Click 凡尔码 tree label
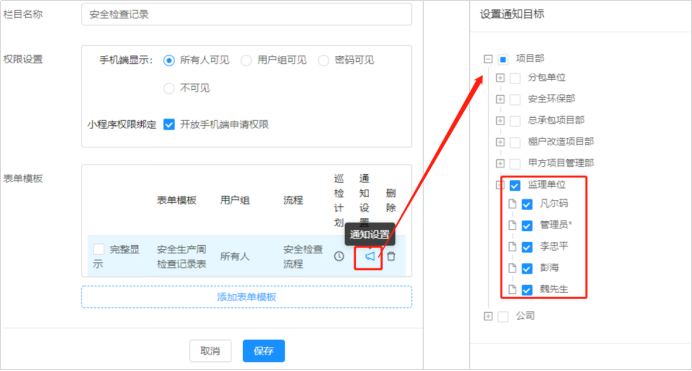This screenshot has height=371, width=692. [554, 203]
